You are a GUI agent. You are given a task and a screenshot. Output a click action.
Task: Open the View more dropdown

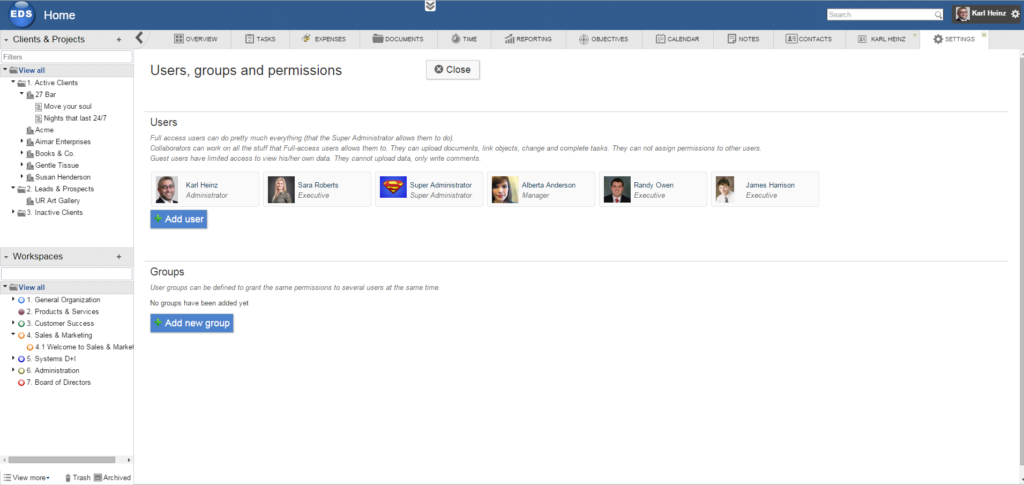click(27, 478)
